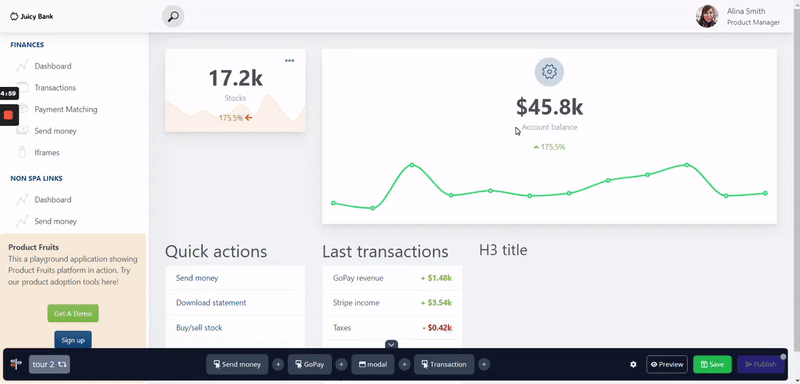Screen dimensions: 800x384
Task: Add step after Transaction step
Action: click(484, 364)
